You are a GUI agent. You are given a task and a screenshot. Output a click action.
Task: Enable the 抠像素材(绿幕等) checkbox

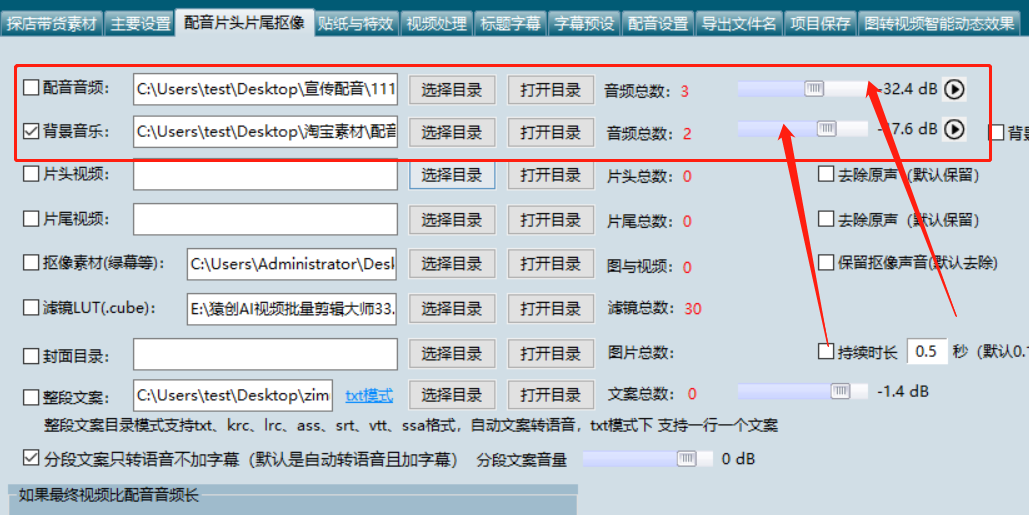click(x=31, y=263)
